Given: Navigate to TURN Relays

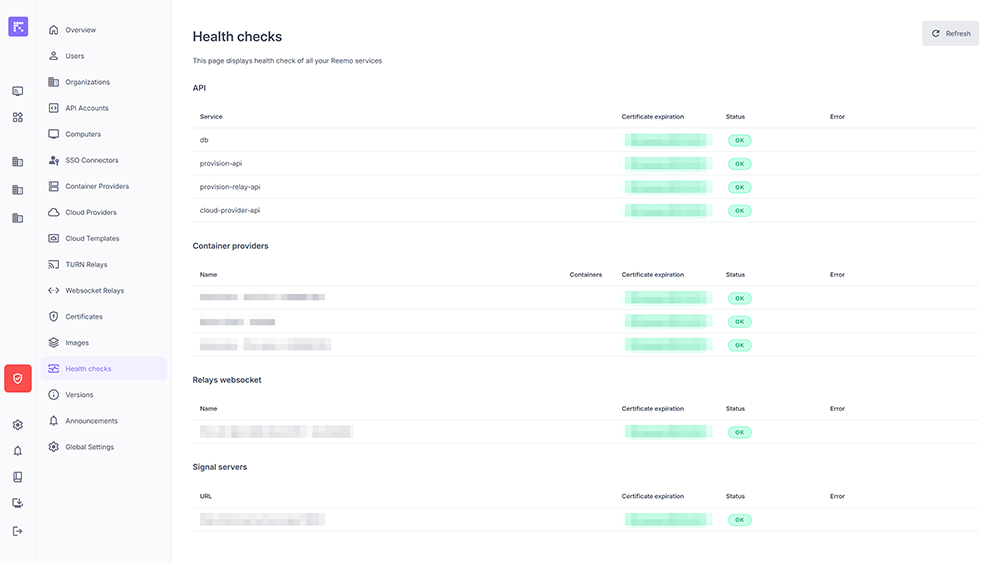Looking at the screenshot, I should click(86, 265).
